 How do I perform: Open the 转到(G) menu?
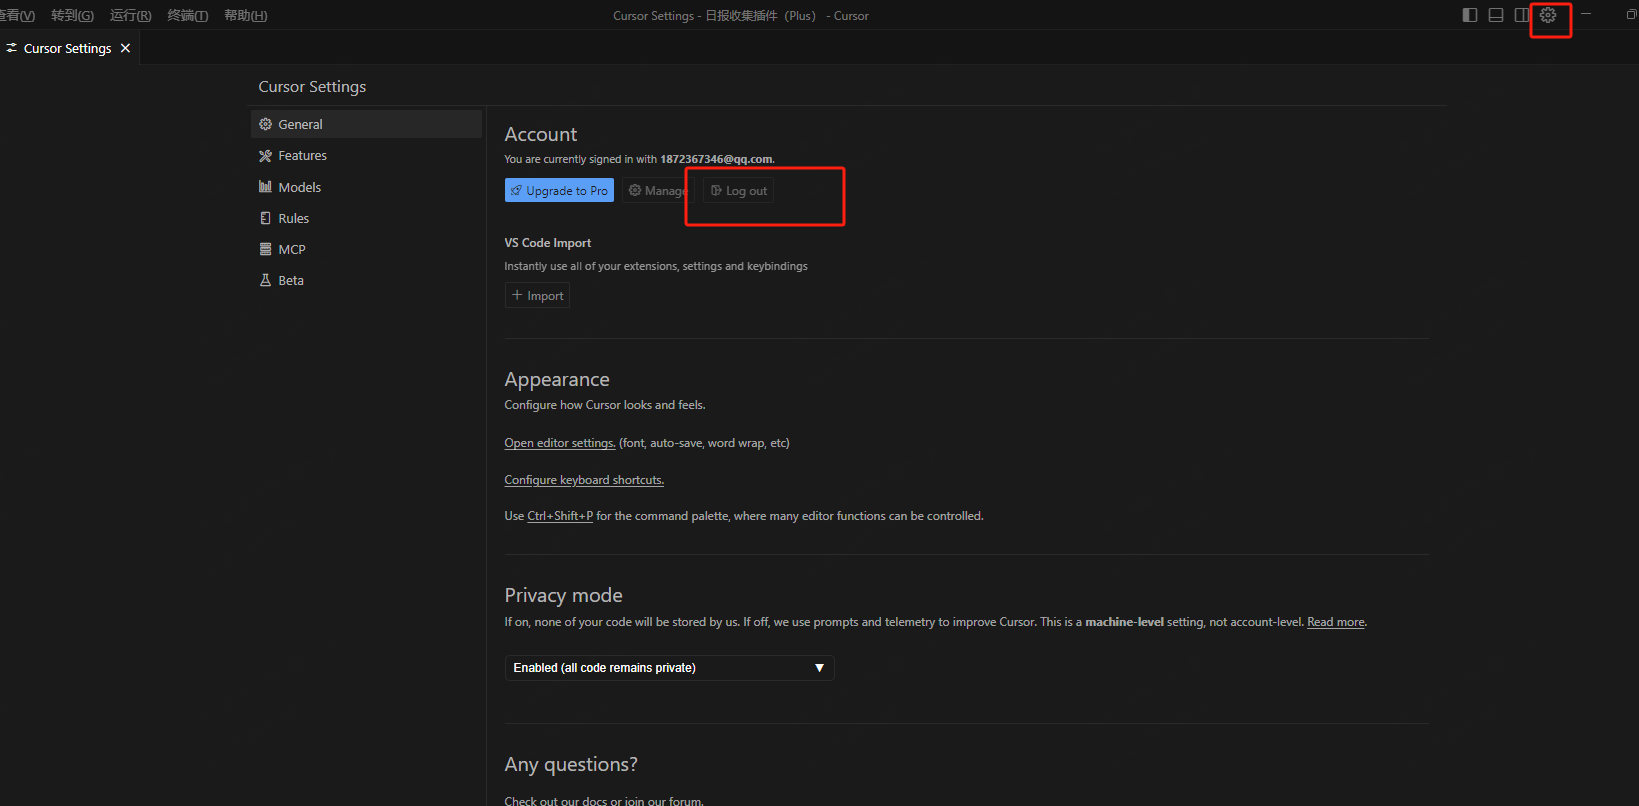[72, 15]
